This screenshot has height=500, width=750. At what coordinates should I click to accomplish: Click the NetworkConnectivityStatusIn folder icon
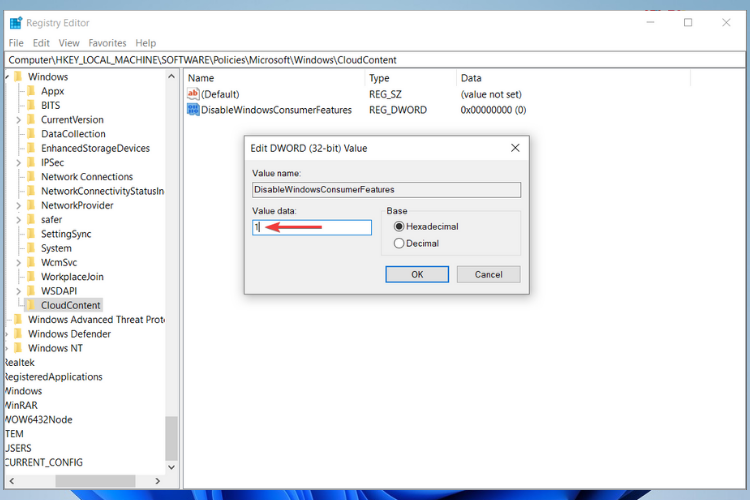coord(31,191)
